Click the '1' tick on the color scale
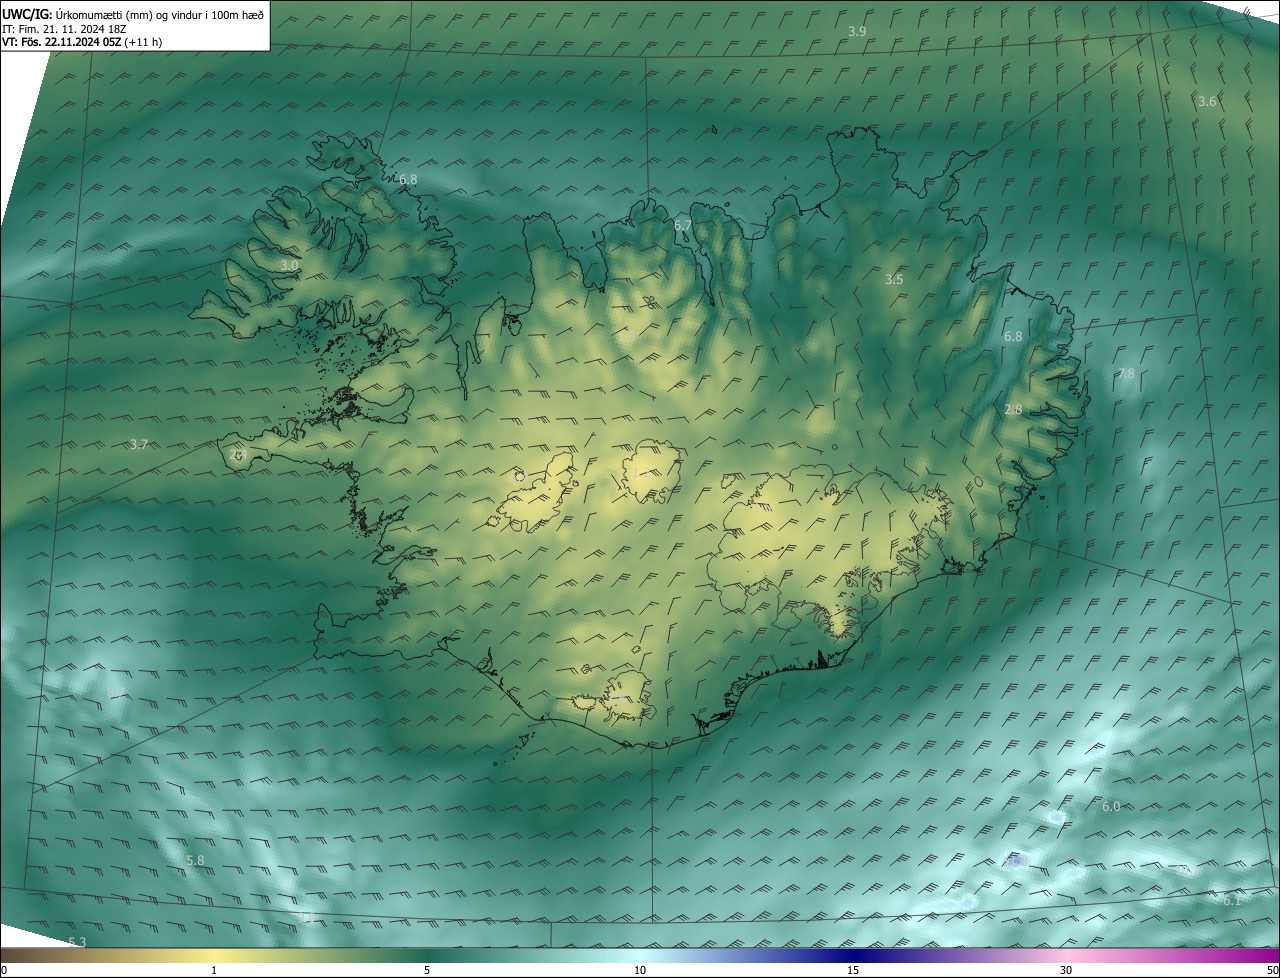Screen dimensions: 1280x978 [214, 970]
